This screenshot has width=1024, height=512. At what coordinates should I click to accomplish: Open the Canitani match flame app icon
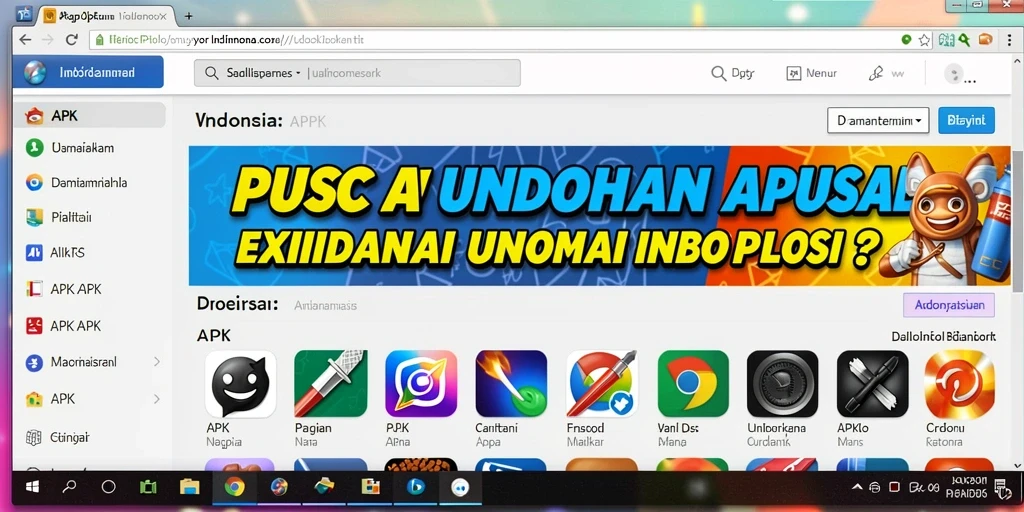(511, 384)
